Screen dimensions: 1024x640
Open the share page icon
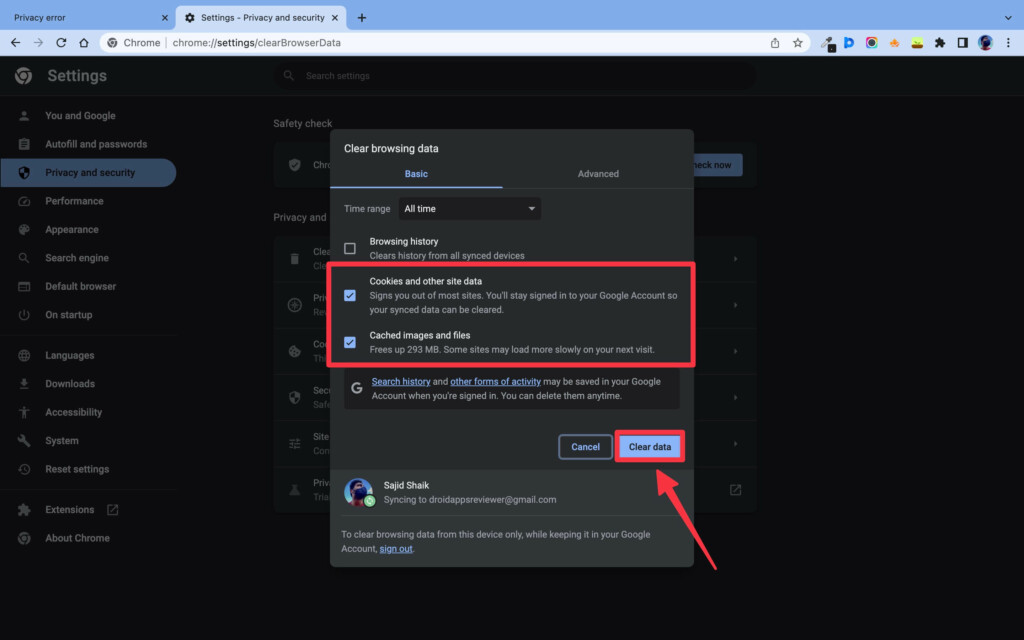tap(775, 43)
